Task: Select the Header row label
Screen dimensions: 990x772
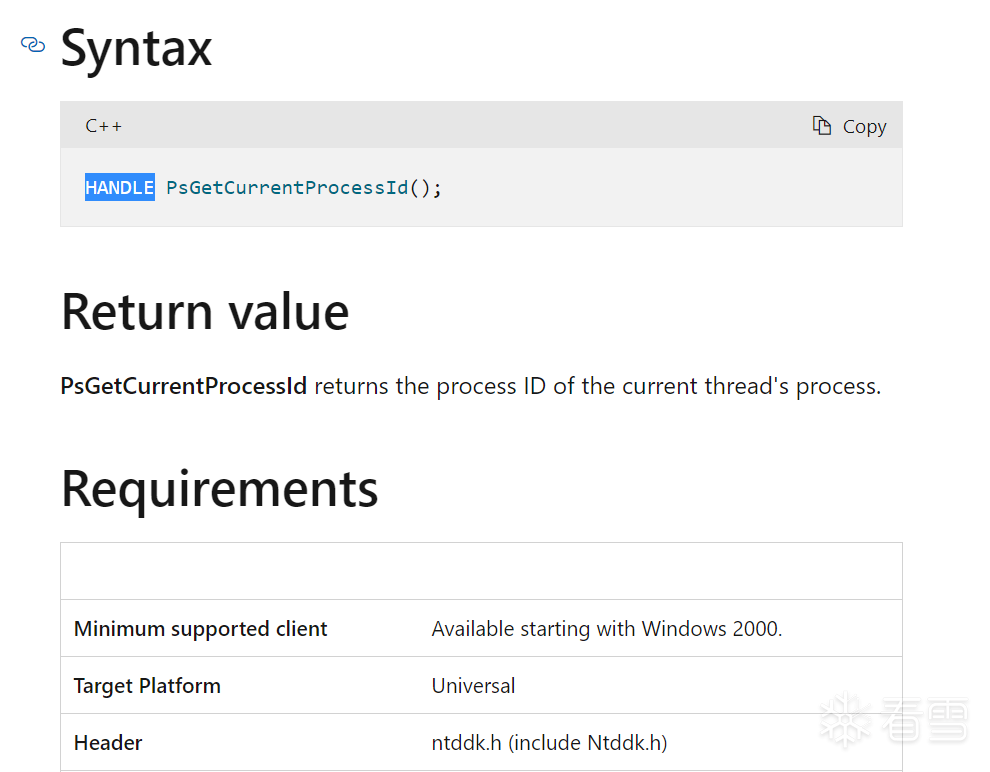Action: (x=108, y=743)
